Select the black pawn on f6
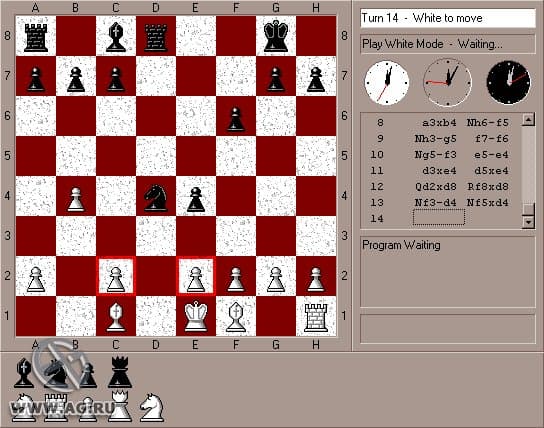Image resolution: width=544 pixels, height=428 pixels. (236, 119)
